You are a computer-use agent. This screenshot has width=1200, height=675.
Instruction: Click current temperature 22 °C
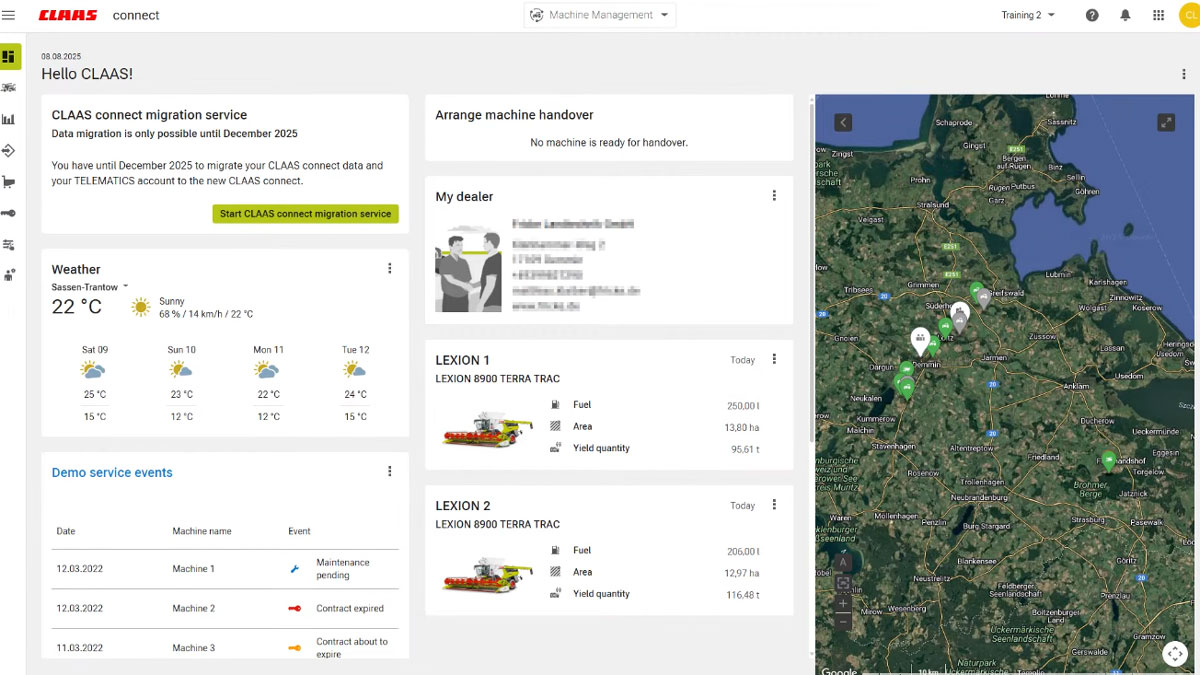[x=77, y=307]
